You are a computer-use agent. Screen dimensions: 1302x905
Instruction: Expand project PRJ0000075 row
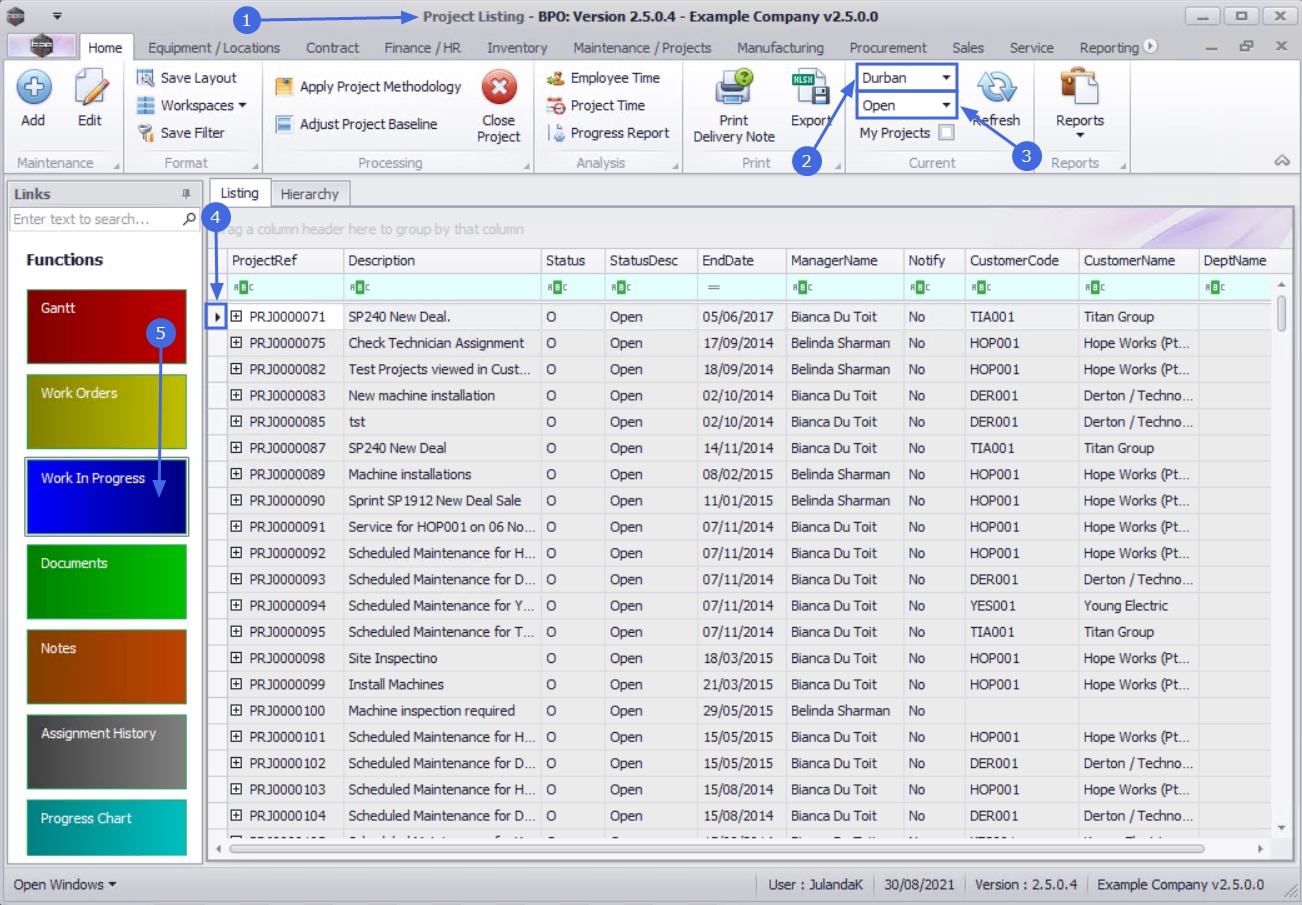click(x=237, y=343)
